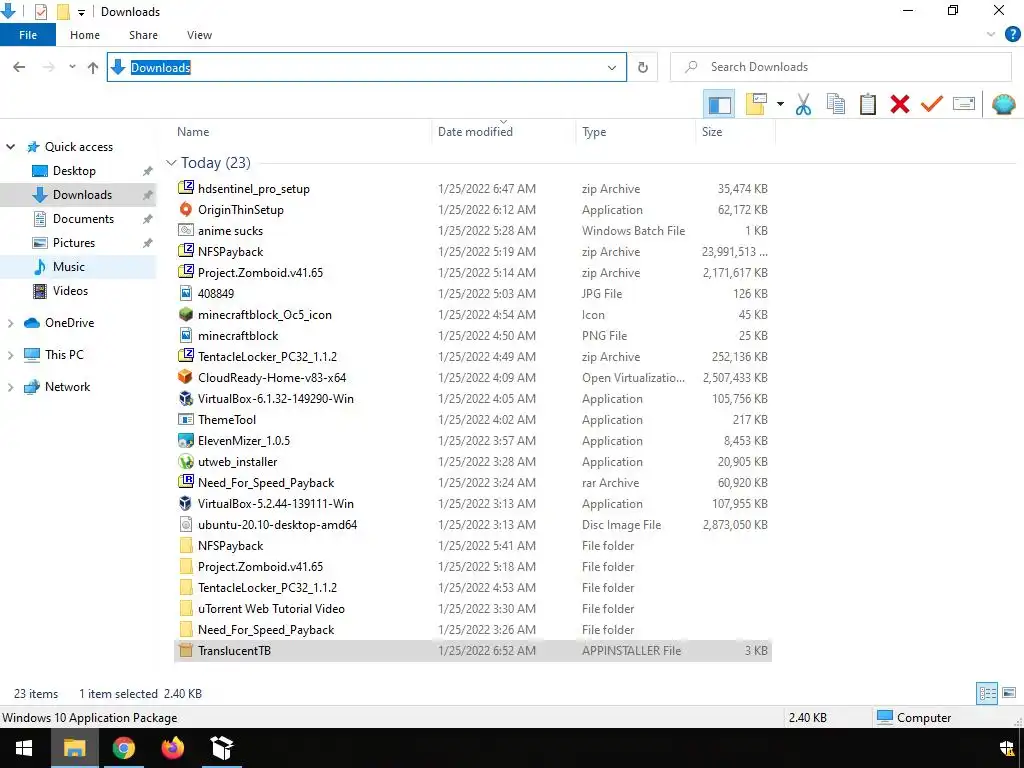Click the Search Downloads field
The width and height of the screenshot is (1024, 768).
(x=841, y=67)
